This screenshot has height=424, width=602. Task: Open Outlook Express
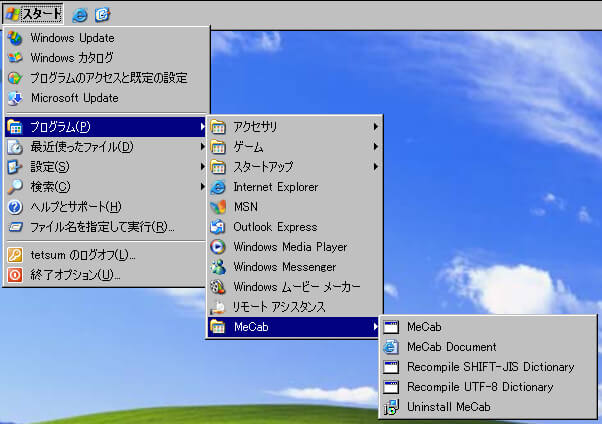(x=274, y=227)
